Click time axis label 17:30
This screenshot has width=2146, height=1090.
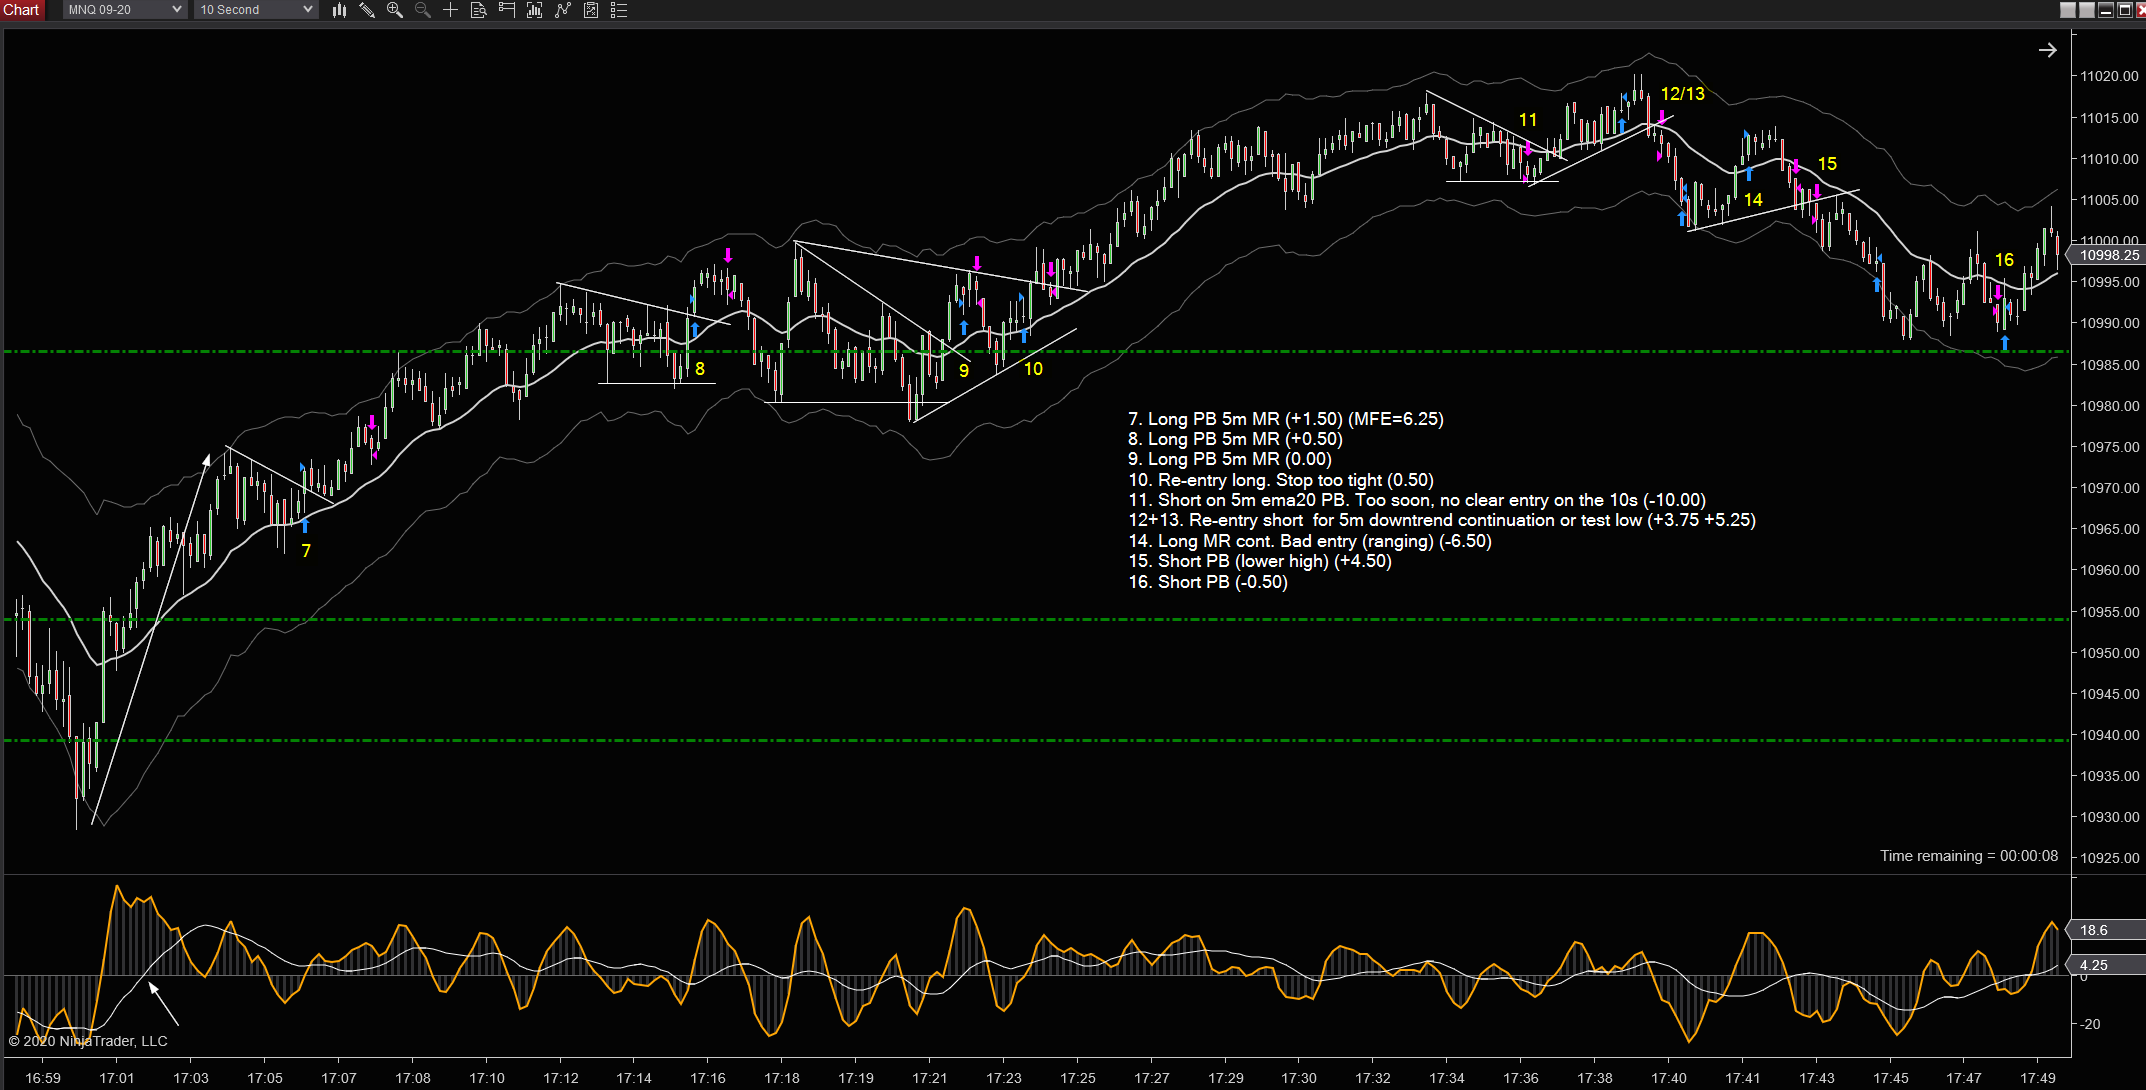1299,1078
